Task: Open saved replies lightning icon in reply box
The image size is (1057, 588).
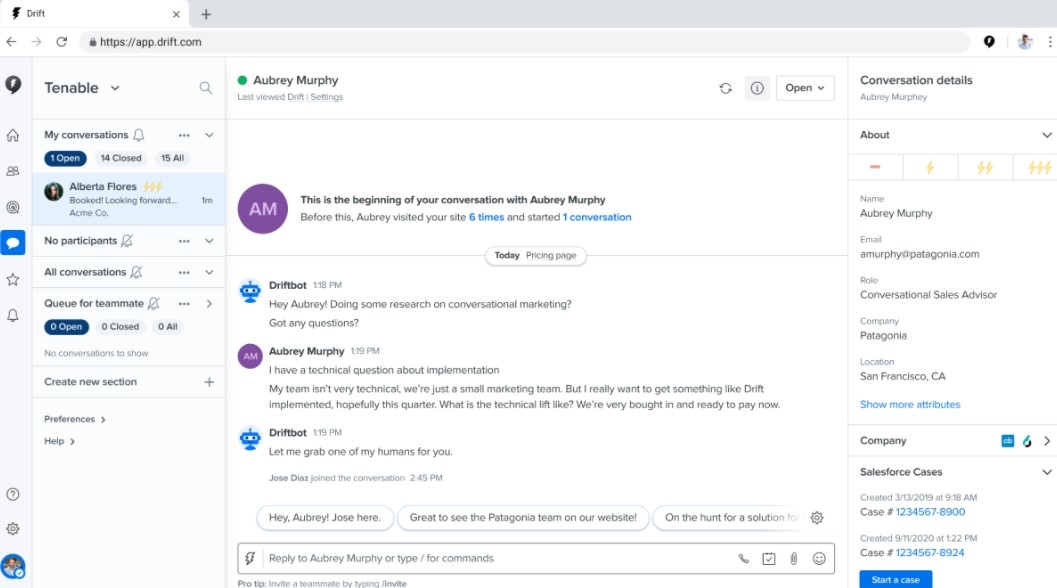Action: coord(250,558)
